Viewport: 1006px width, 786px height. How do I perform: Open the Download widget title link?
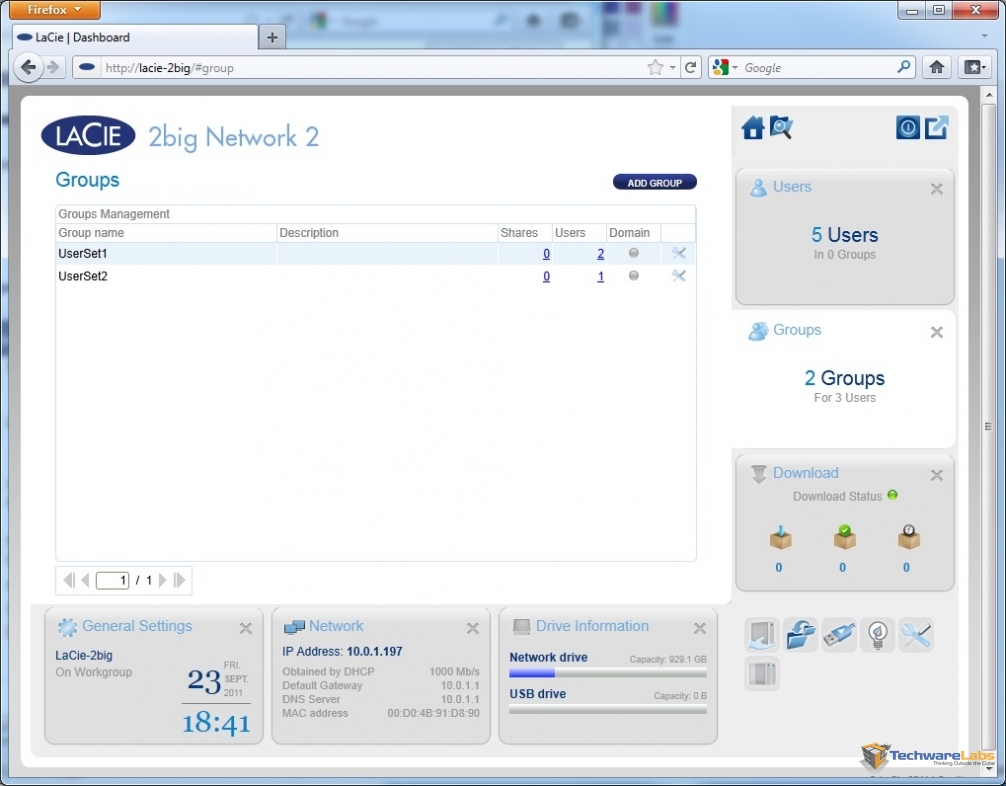tap(805, 473)
